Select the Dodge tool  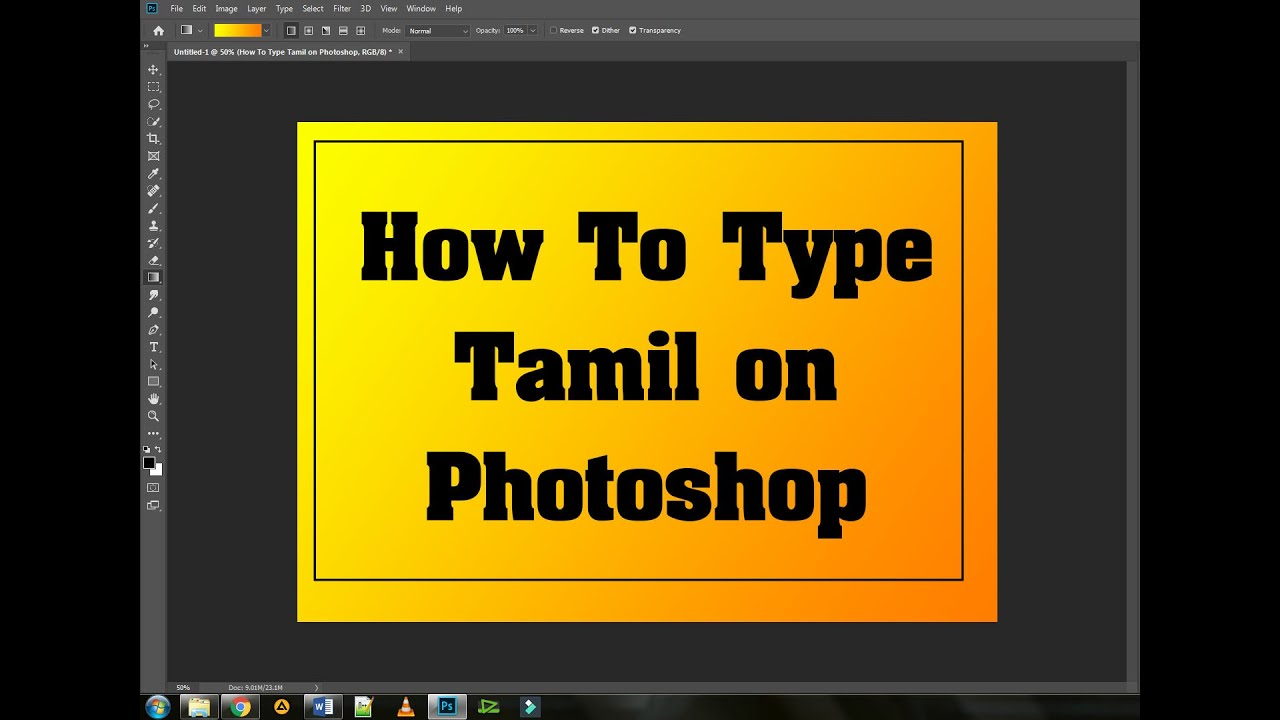point(153,312)
